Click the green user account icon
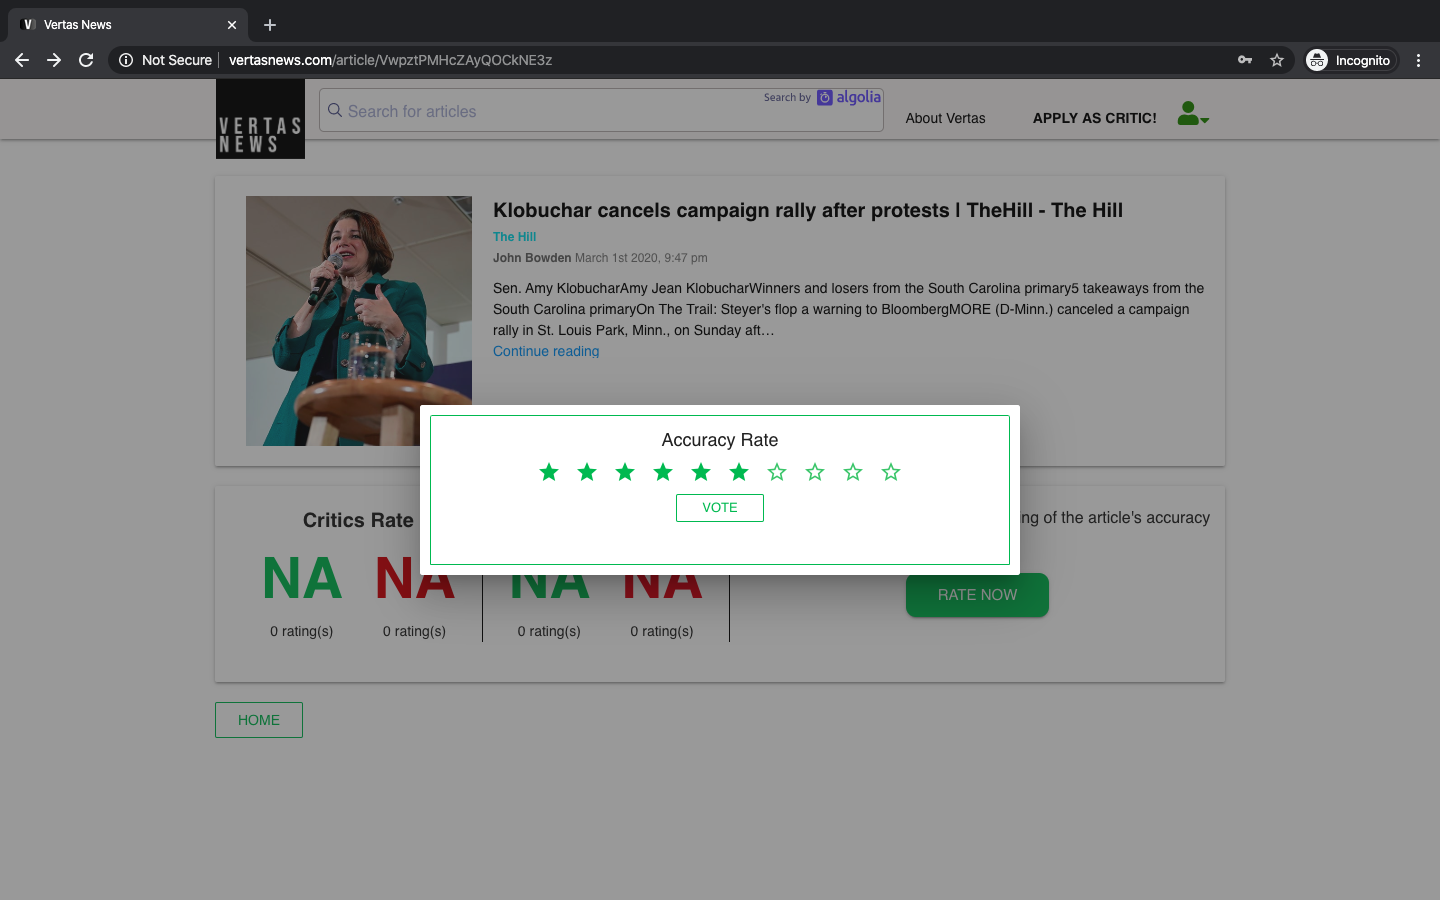Viewport: 1440px width, 900px height. (x=1189, y=112)
